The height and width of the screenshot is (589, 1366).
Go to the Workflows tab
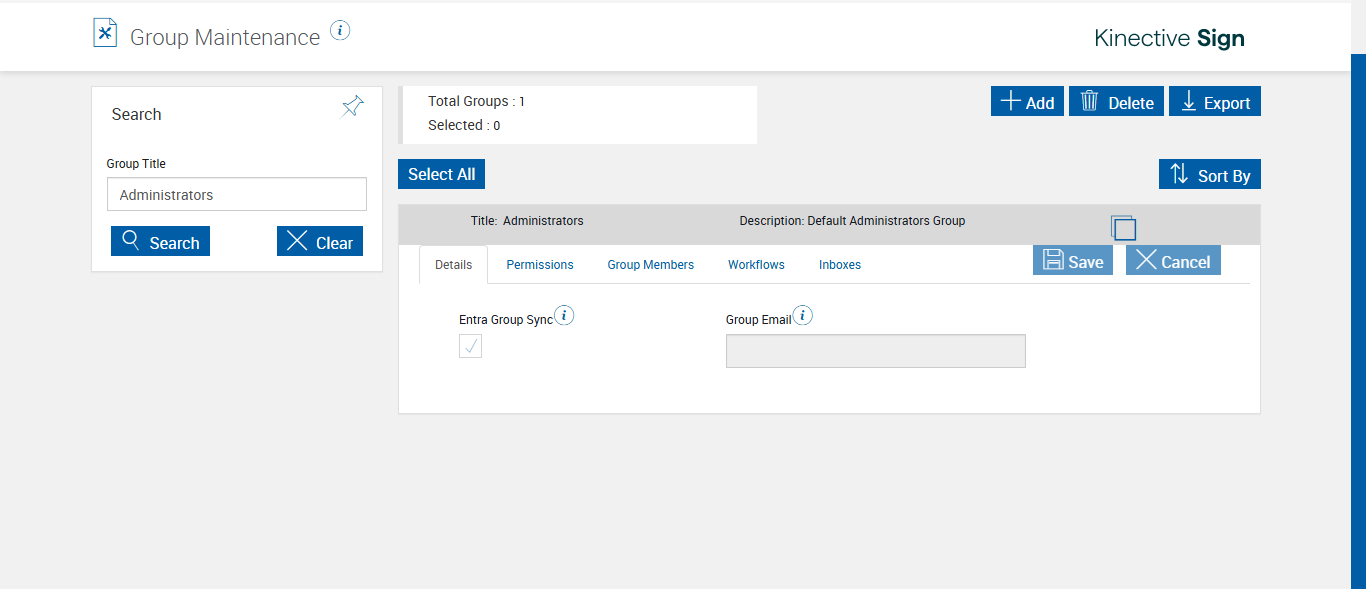[x=756, y=265]
